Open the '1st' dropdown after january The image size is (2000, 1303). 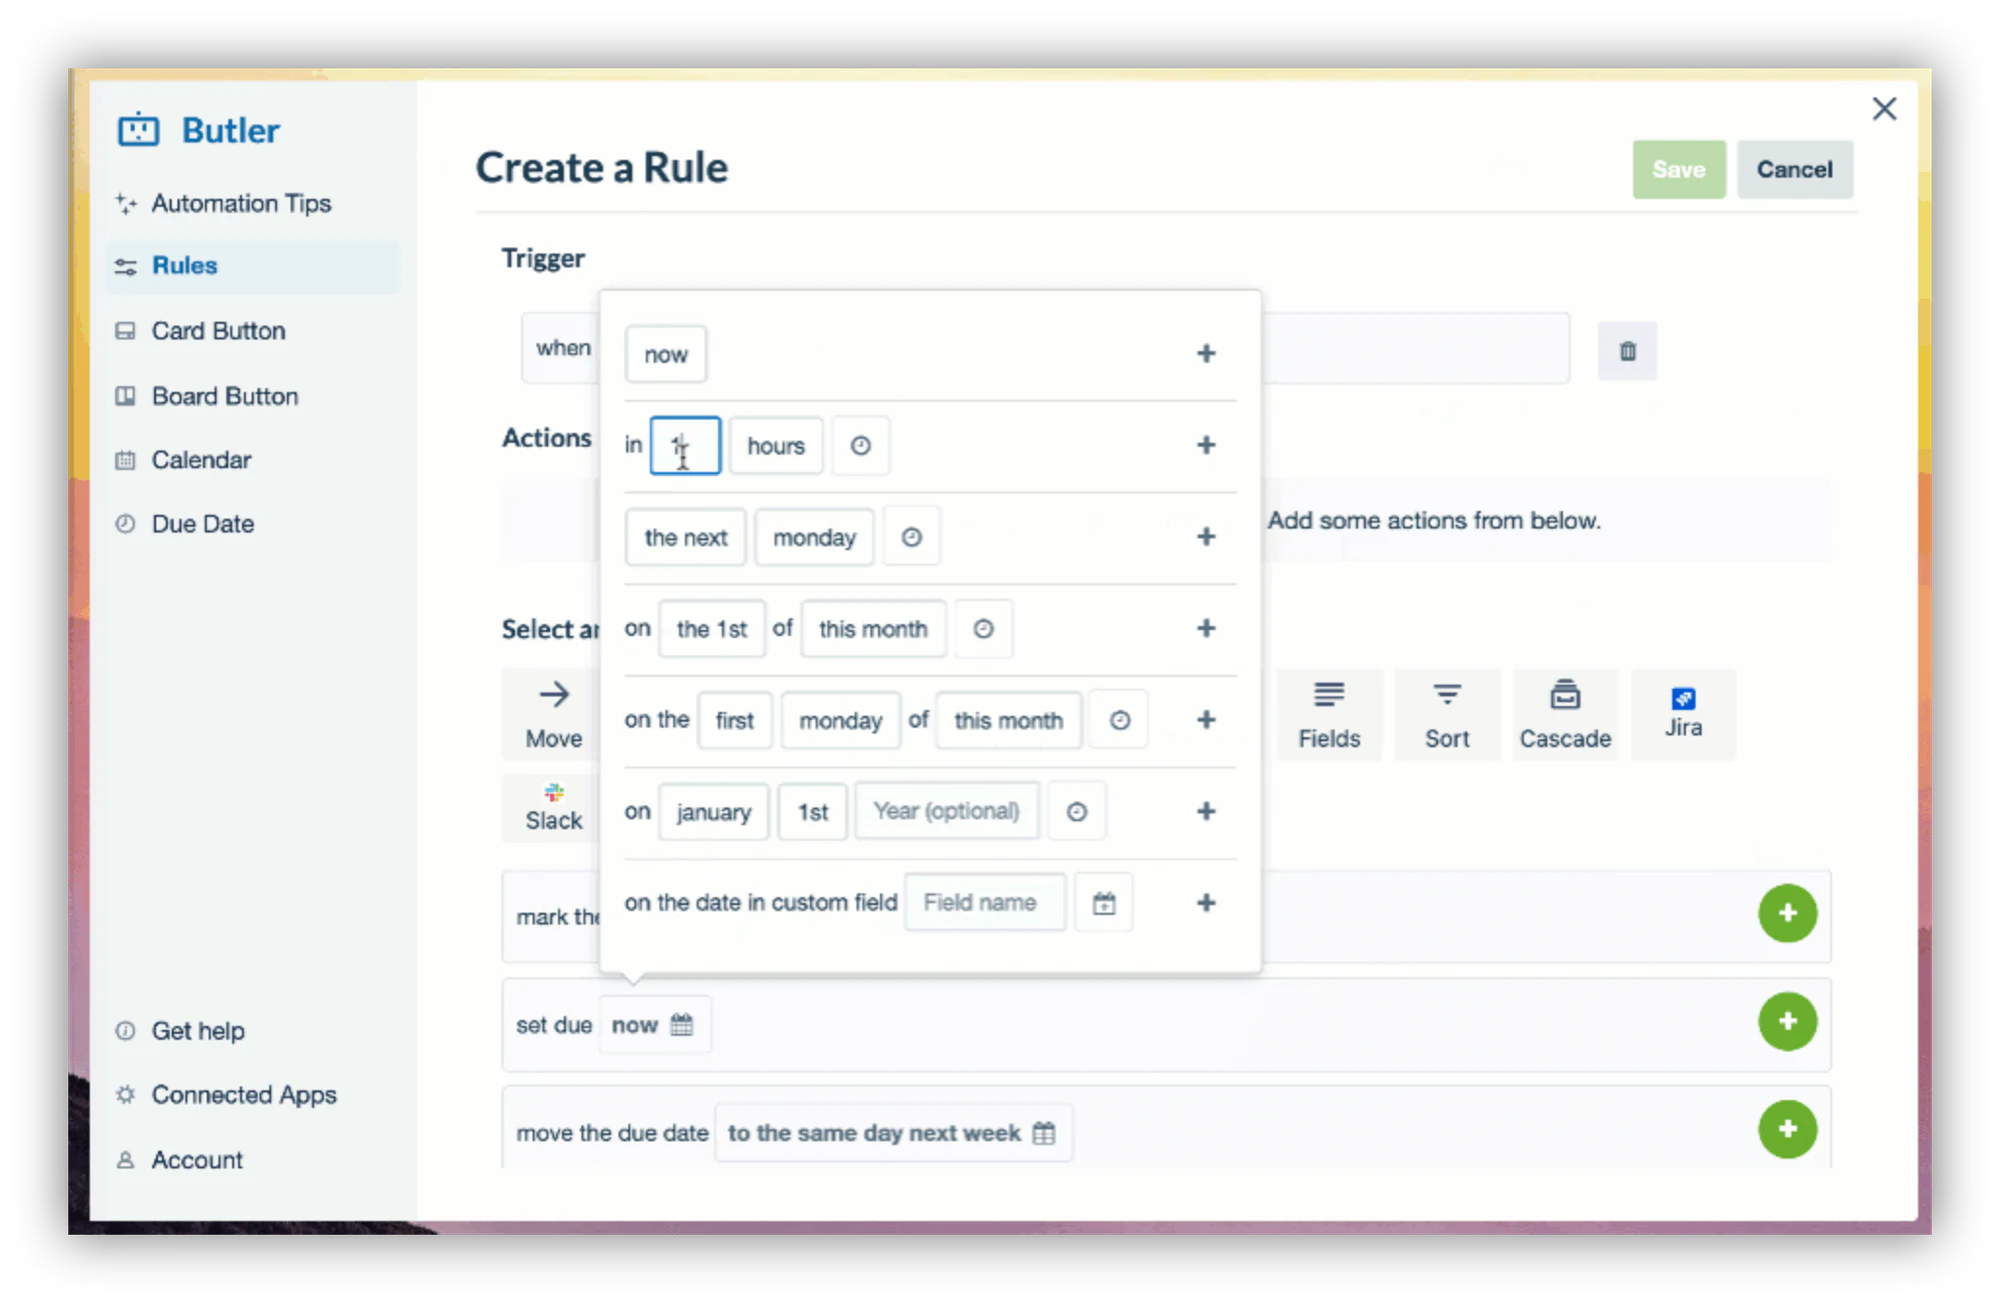[813, 812]
